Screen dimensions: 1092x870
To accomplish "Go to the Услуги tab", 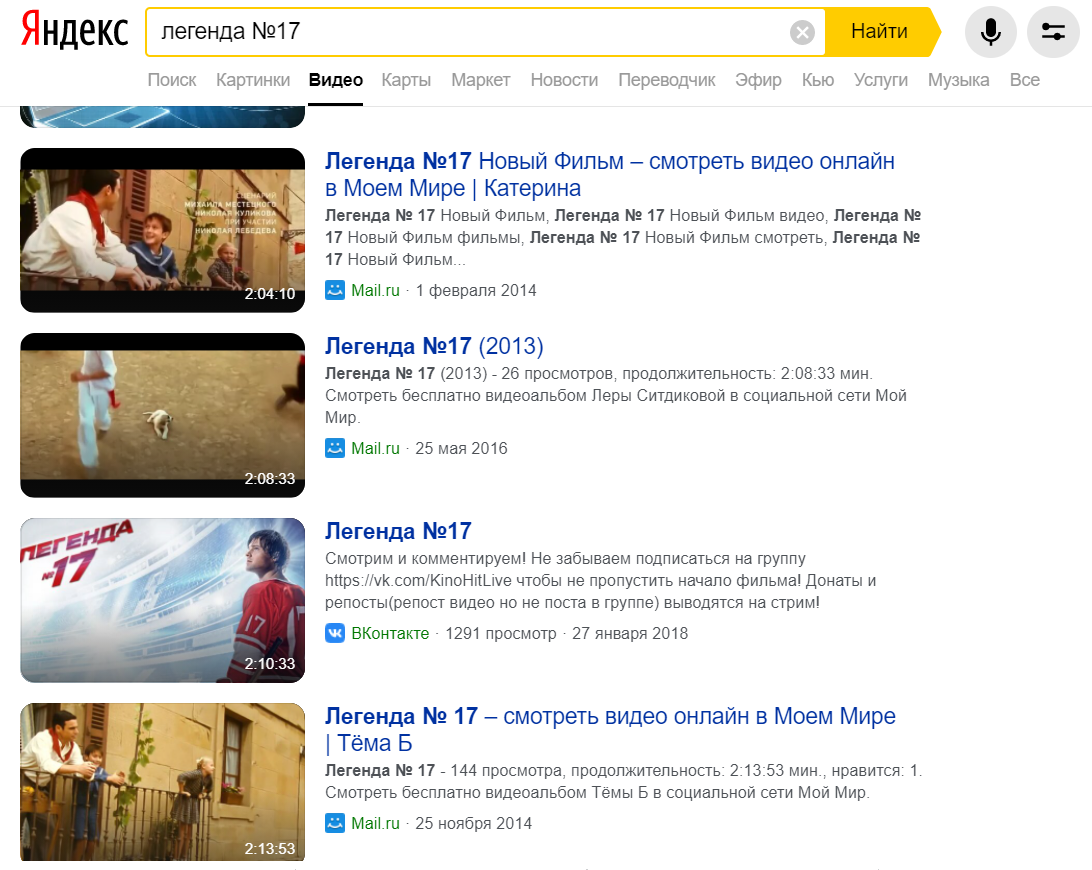I will [x=881, y=80].
